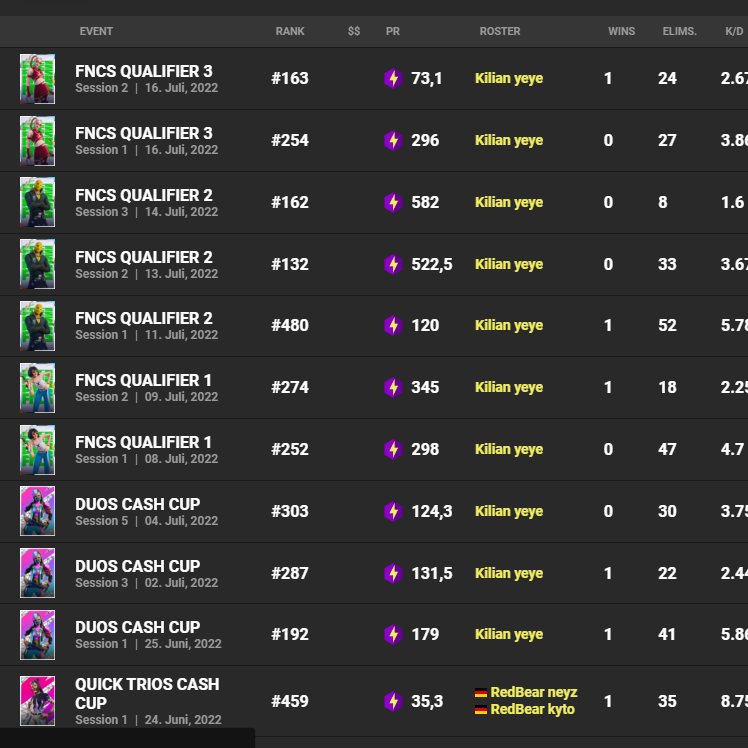Open FNCS QUALIFIER 3 from 16. Juli Session 2
The width and height of the screenshot is (748, 748).
click(x=144, y=72)
